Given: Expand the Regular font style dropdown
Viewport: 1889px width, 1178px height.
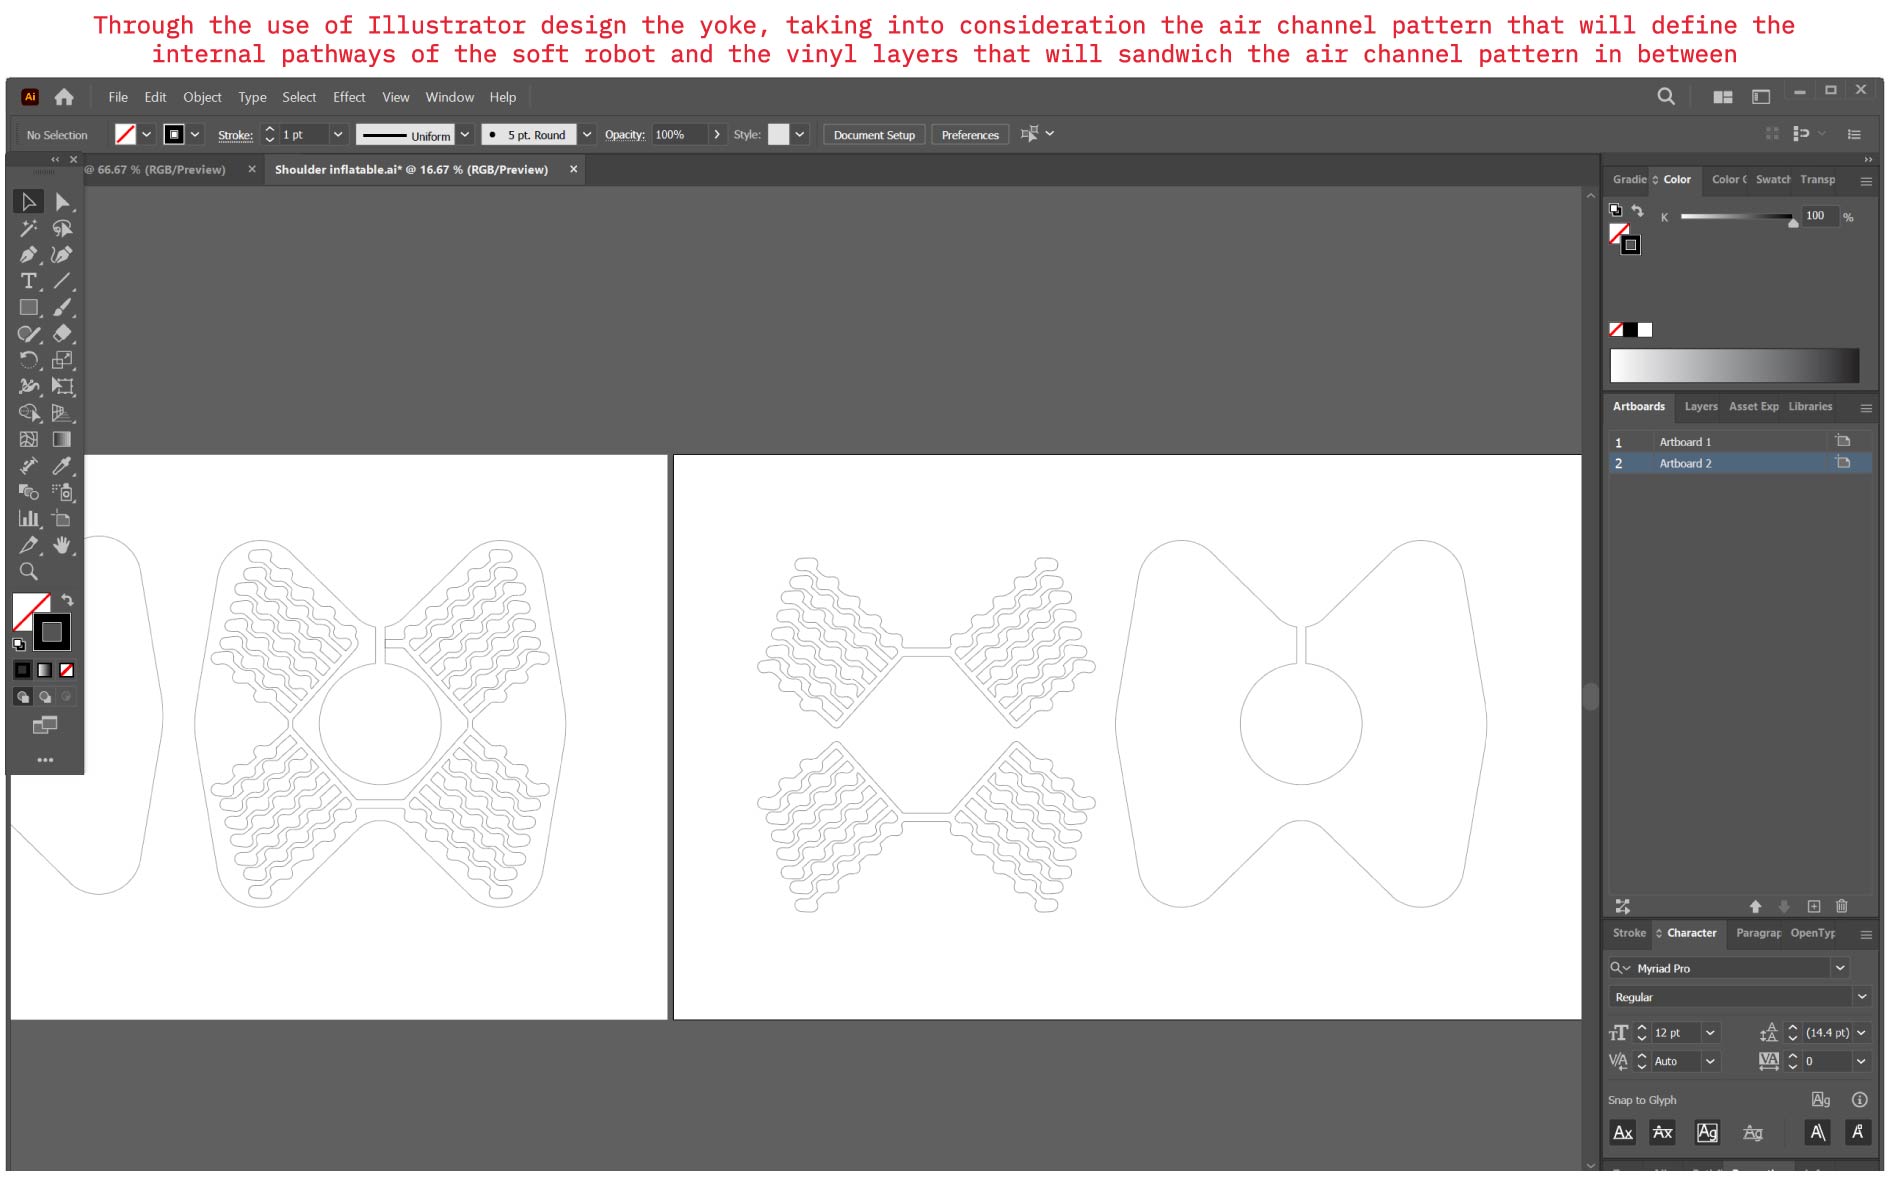Looking at the screenshot, I should click(1861, 997).
